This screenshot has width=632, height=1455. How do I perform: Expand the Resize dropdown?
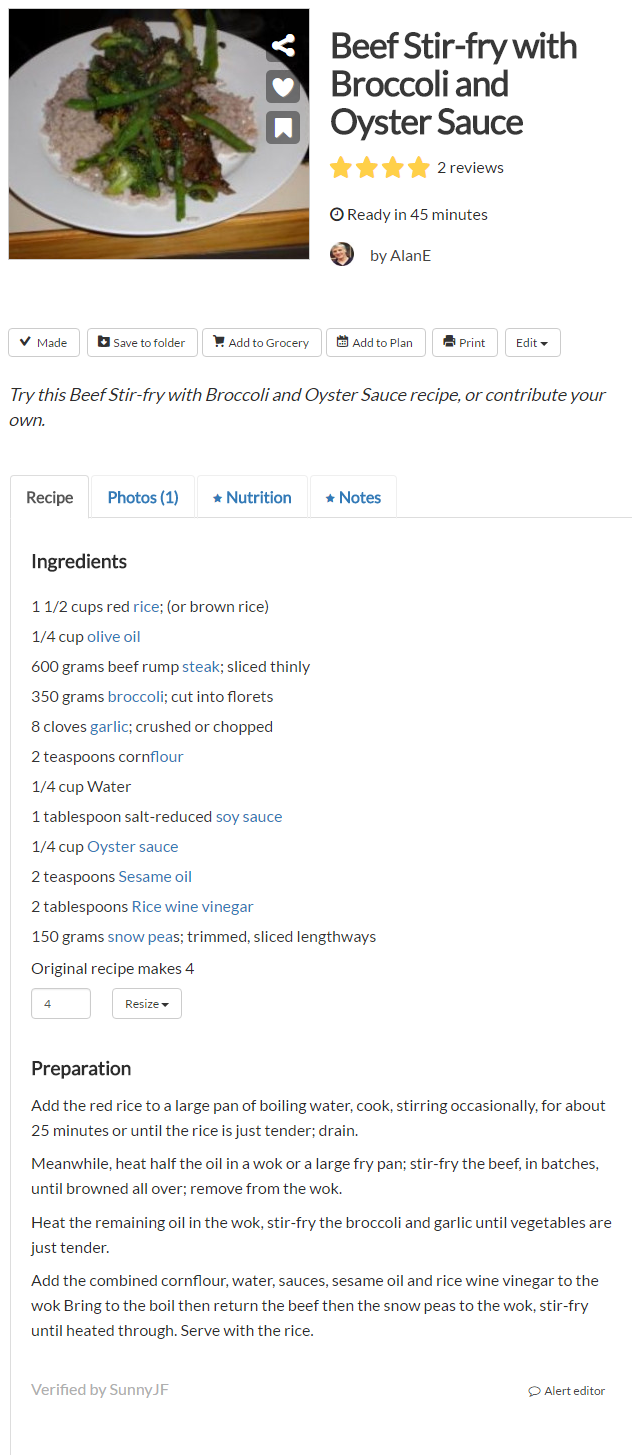(x=146, y=1004)
